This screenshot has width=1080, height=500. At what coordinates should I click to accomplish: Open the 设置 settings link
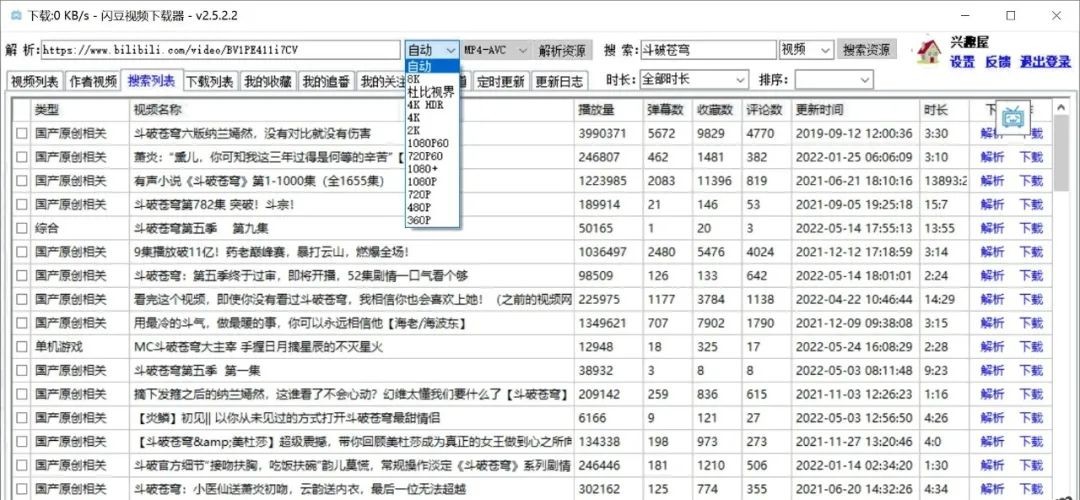click(x=962, y=62)
